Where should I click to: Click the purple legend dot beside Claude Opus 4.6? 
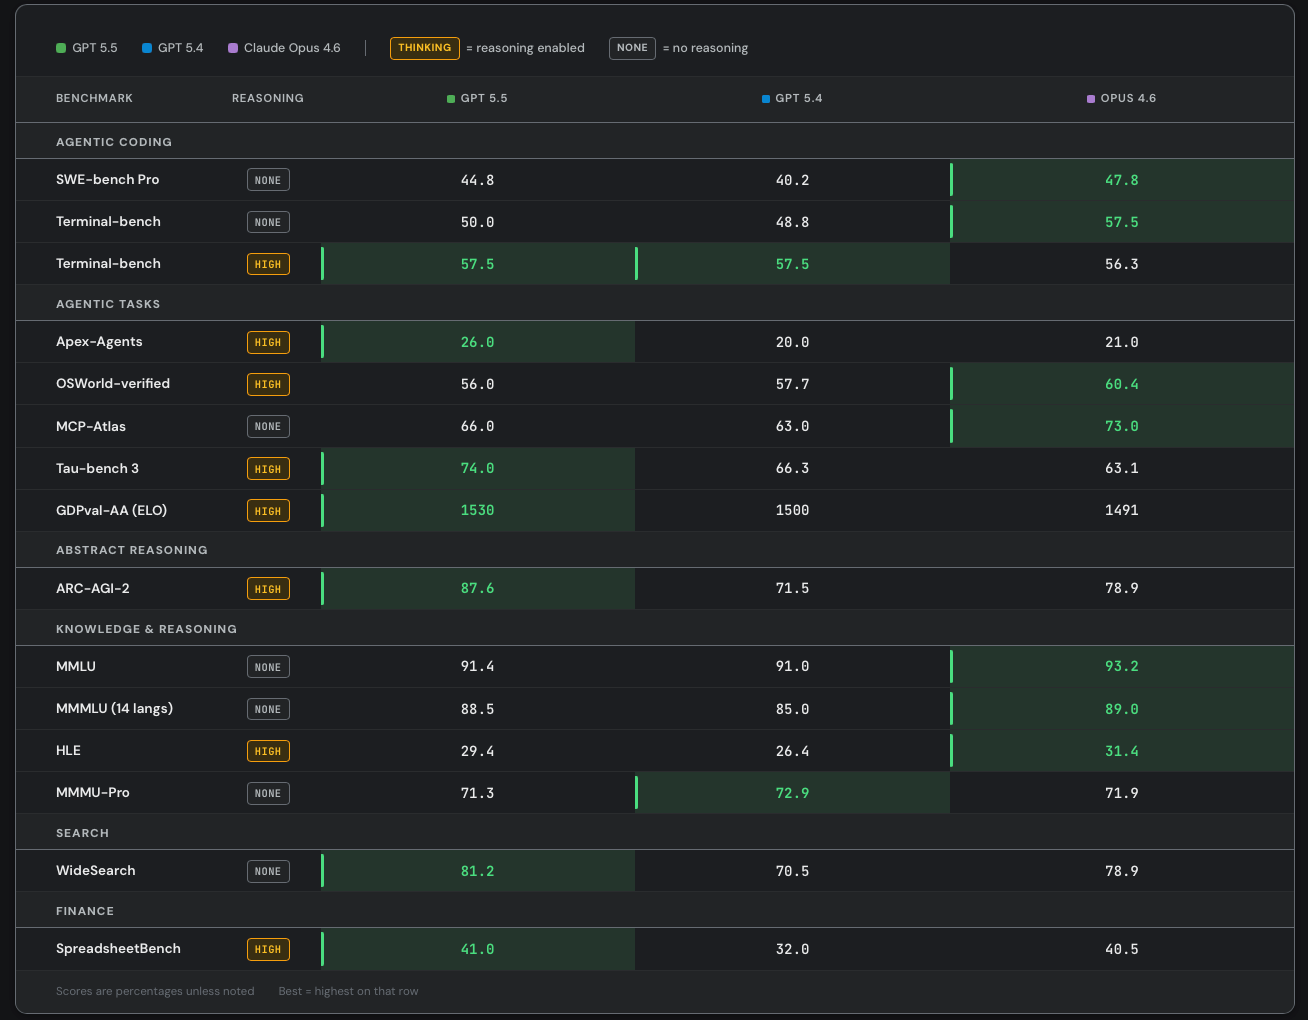[233, 48]
